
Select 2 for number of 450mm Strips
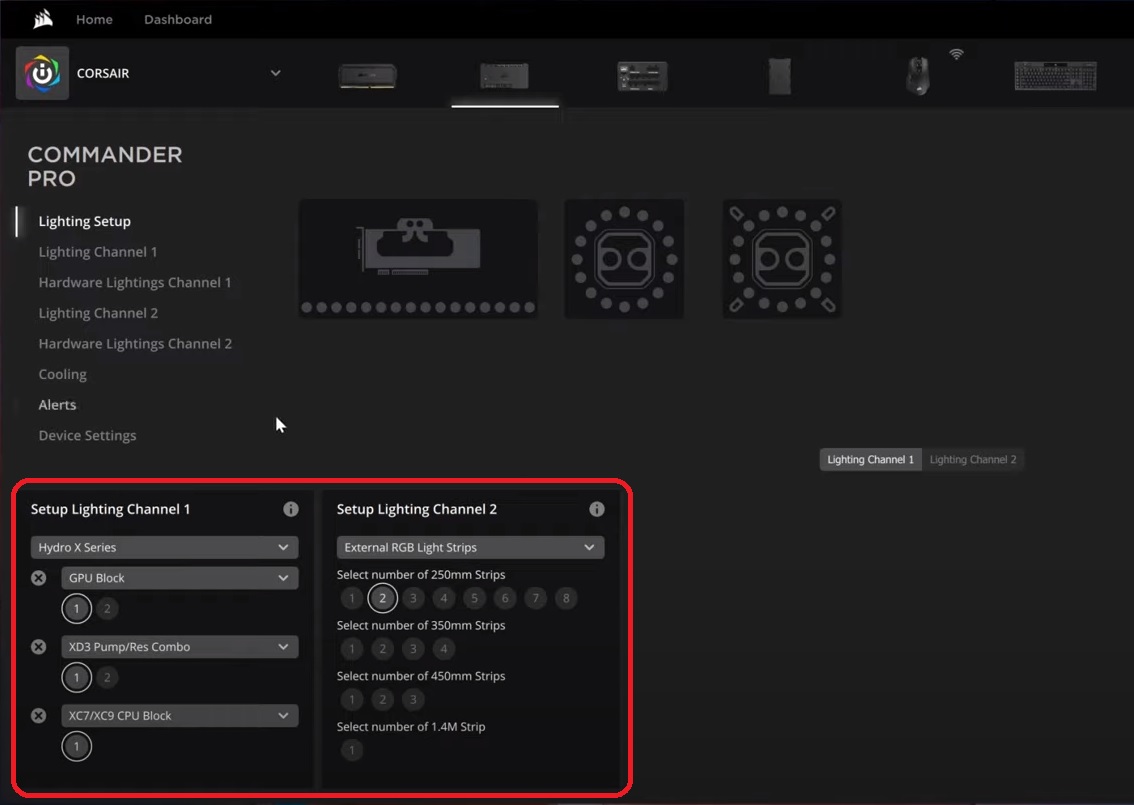[x=382, y=699]
